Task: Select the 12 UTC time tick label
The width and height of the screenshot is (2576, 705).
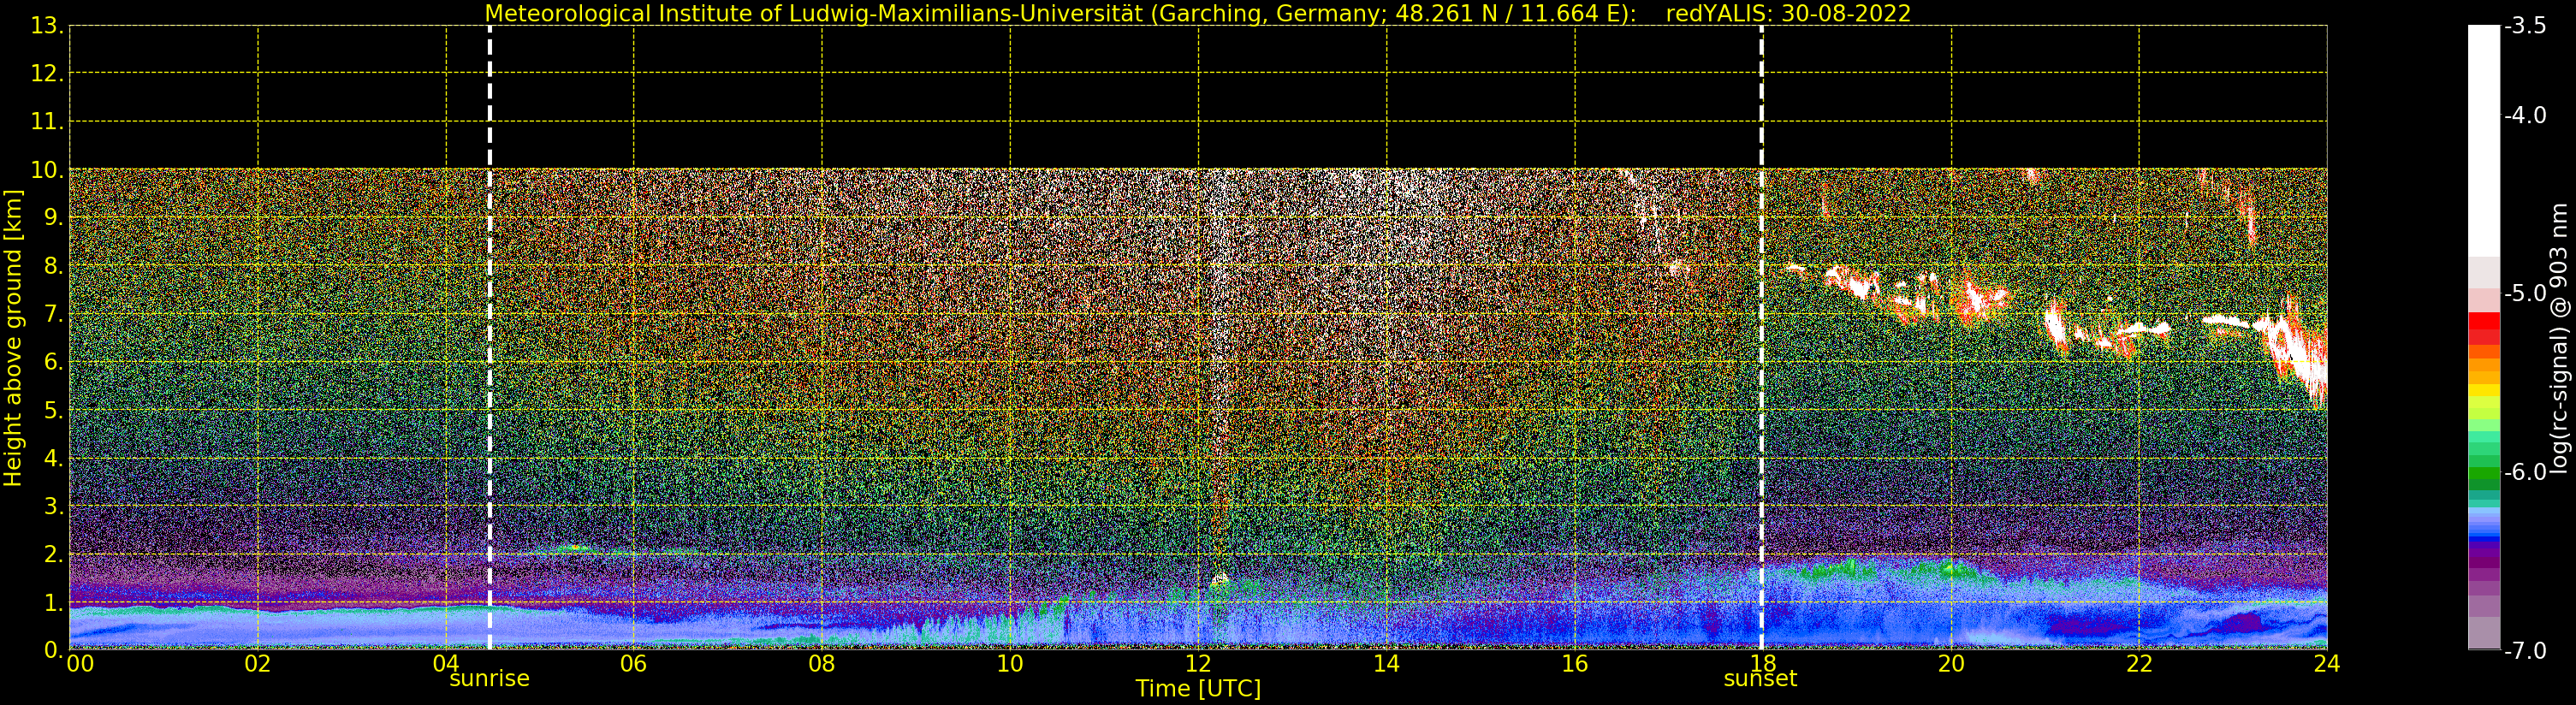Action: [x=1198, y=663]
